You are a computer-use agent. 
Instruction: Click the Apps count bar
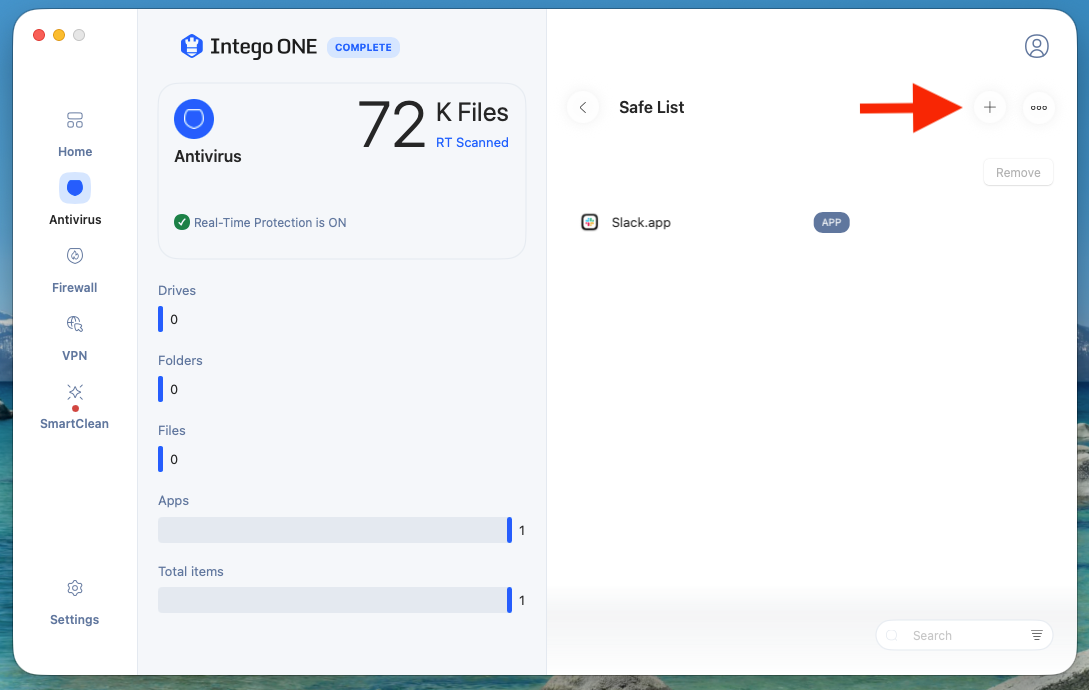pyautogui.click(x=335, y=529)
